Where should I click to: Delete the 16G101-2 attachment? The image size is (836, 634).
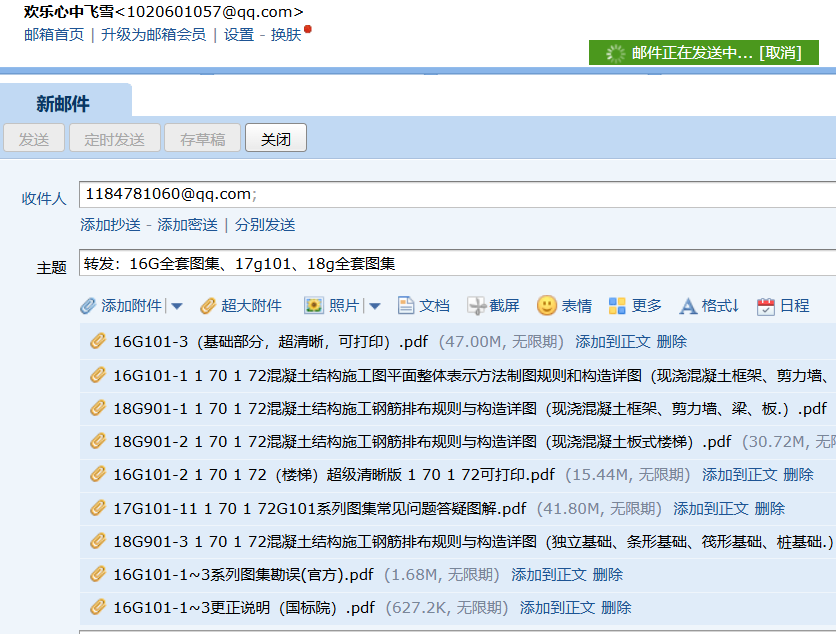pos(798,475)
